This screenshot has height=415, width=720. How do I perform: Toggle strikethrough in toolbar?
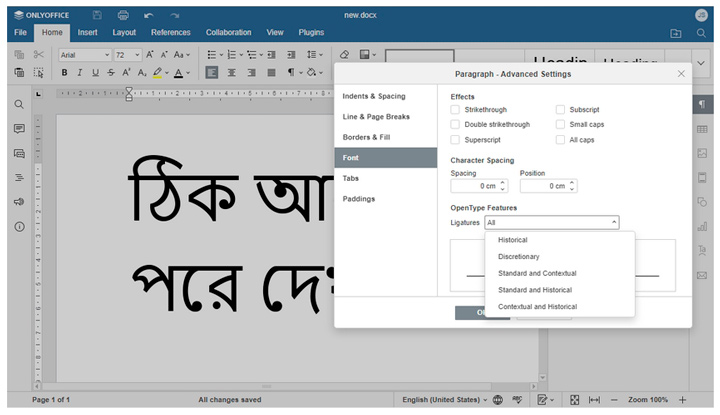click(111, 73)
